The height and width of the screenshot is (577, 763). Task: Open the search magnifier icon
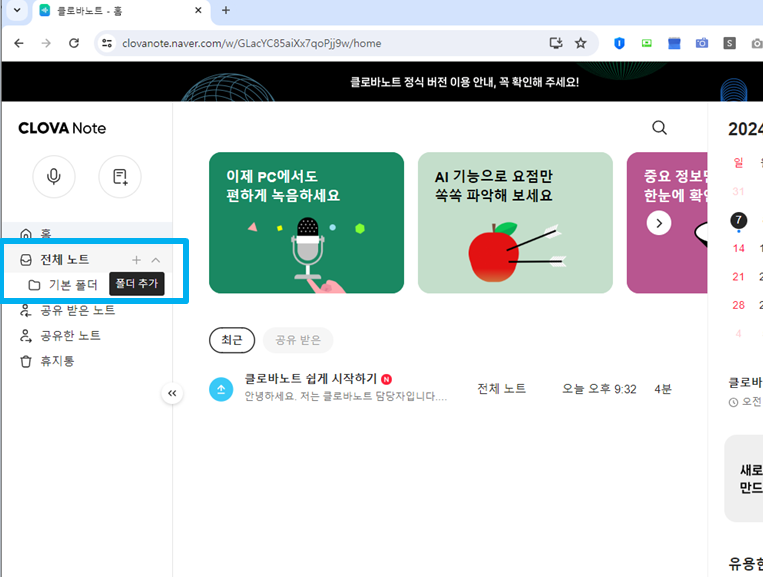(659, 128)
